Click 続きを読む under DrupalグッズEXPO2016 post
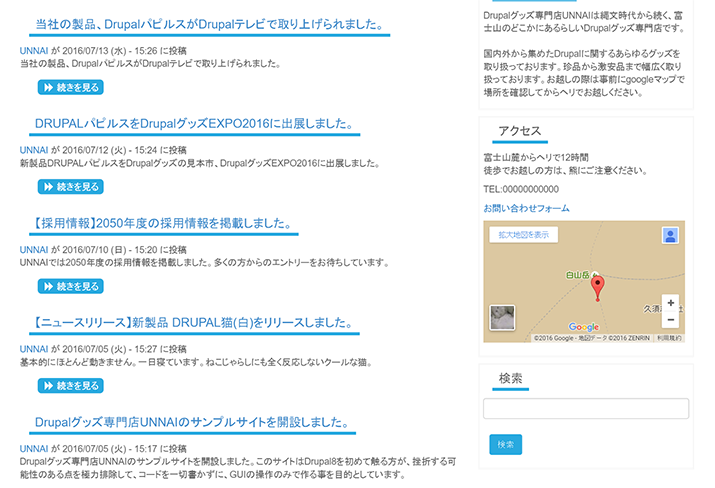 pyautogui.click(x=70, y=186)
